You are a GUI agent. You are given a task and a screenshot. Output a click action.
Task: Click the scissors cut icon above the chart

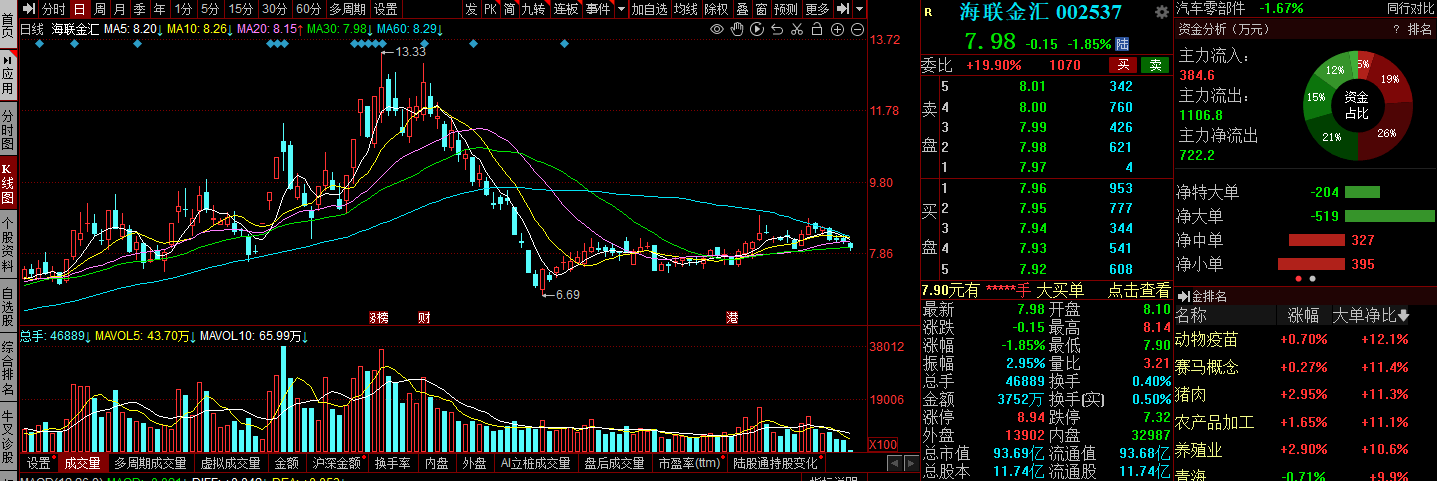tap(797, 29)
